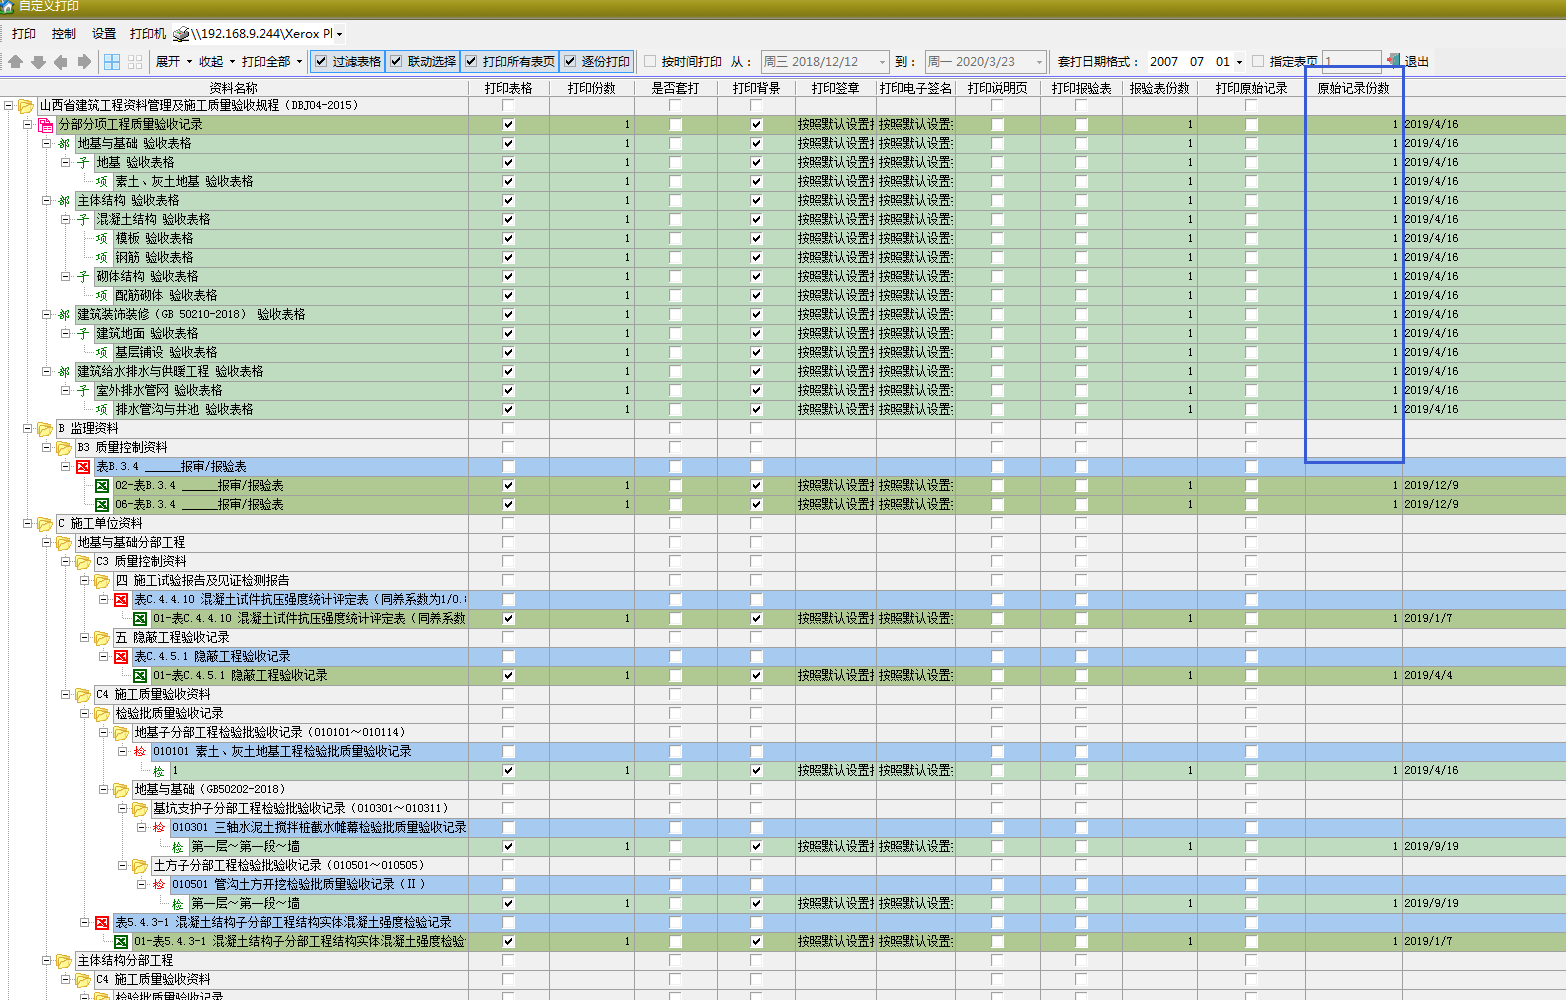The width and height of the screenshot is (1566, 1000).
Task: Click the red 检 icon of 010101 素土
Action: click(x=140, y=751)
